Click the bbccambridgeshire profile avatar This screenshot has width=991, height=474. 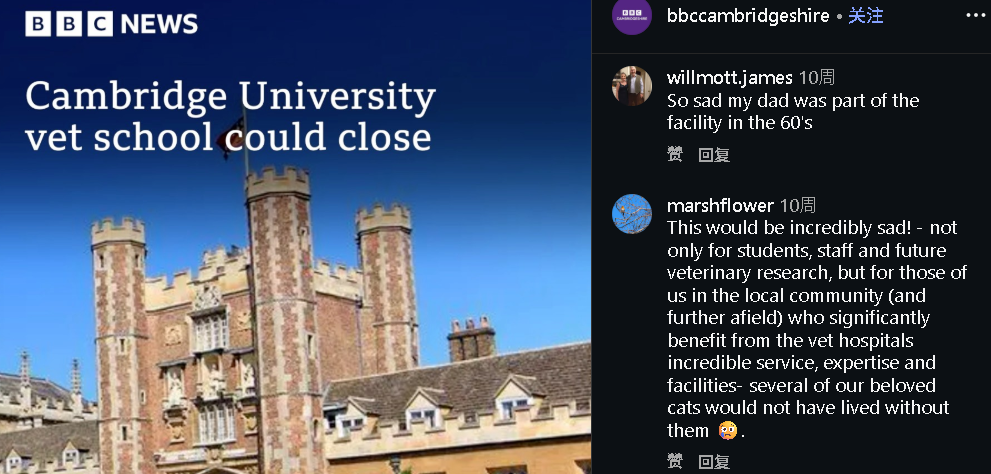(x=631, y=16)
